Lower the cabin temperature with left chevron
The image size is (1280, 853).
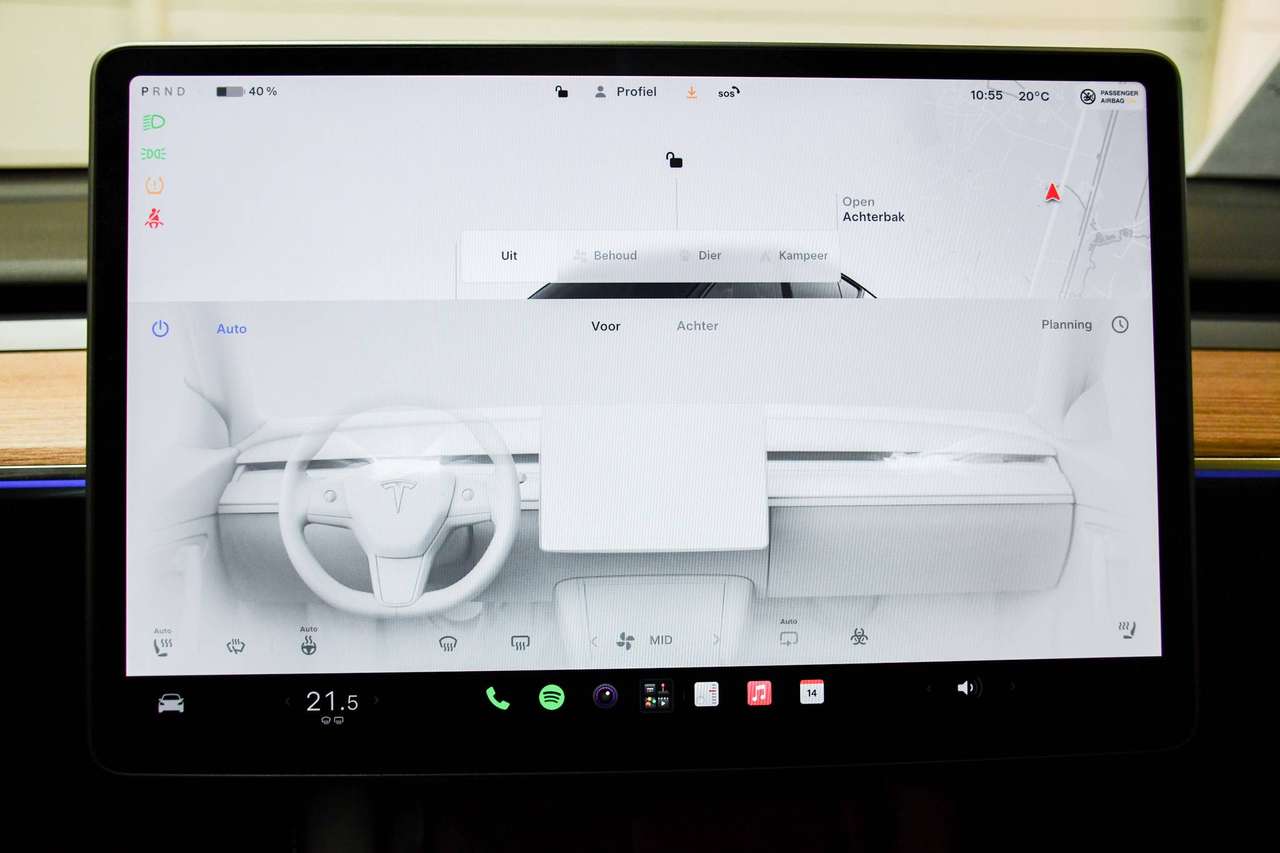pos(288,701)
